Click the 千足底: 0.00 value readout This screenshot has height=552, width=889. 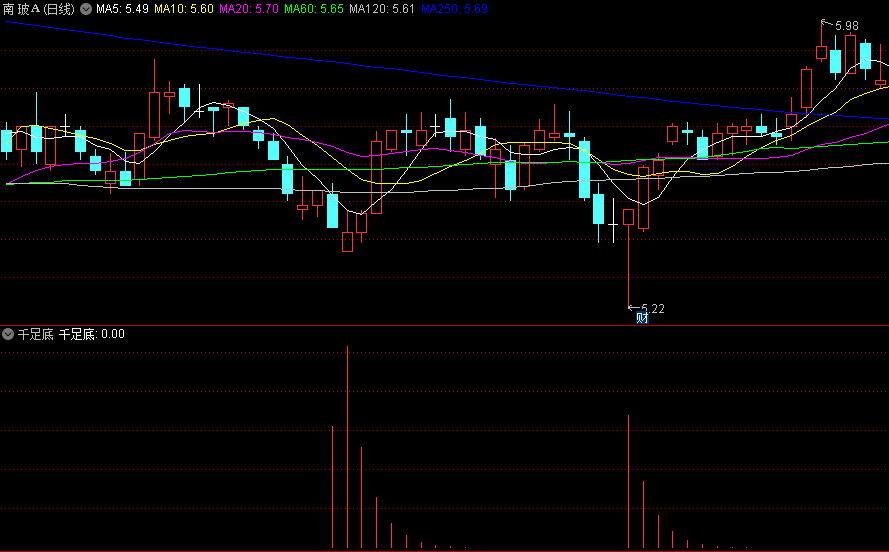[92, 334]
